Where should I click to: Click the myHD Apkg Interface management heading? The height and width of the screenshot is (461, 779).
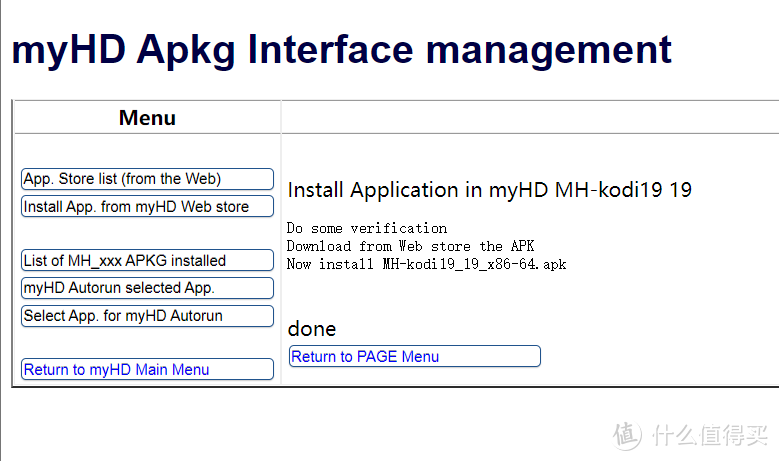point(341,49)
